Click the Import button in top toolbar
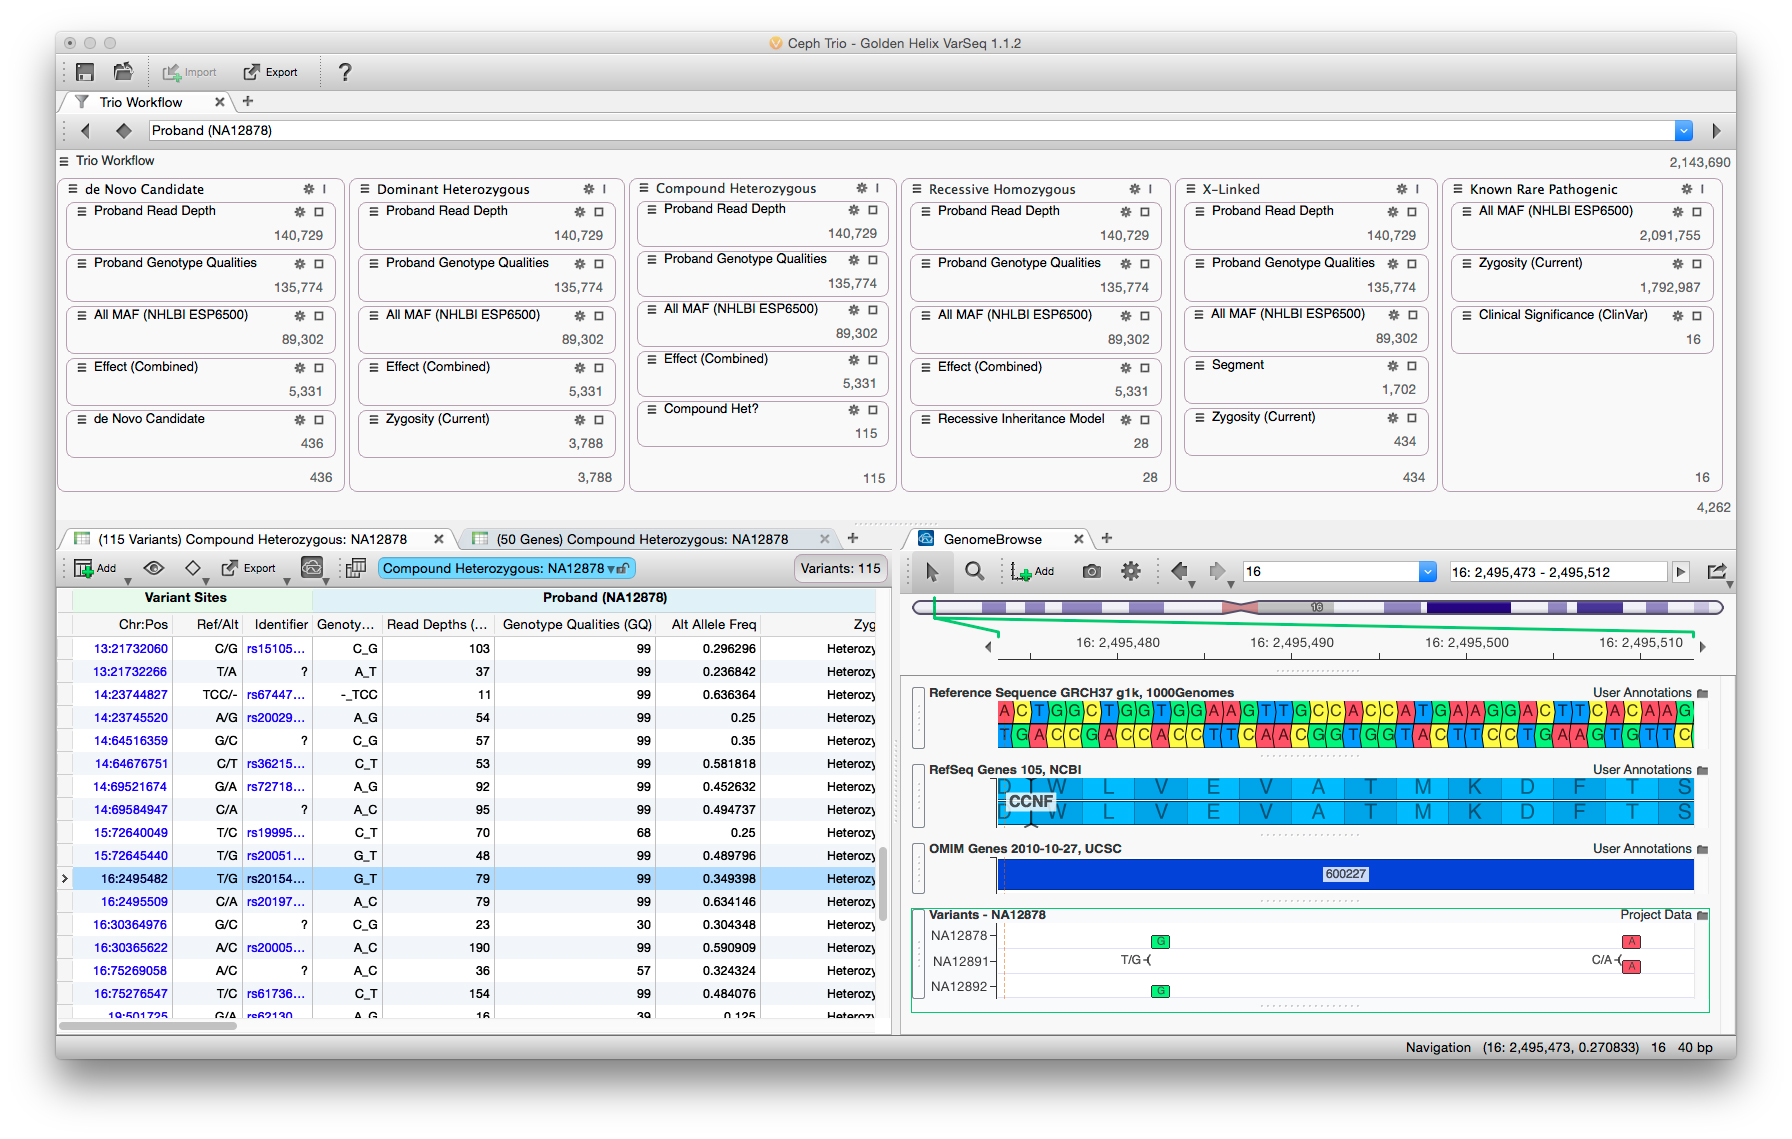This screenshot has height=1139, width=1792. click(x=190, y=72)
